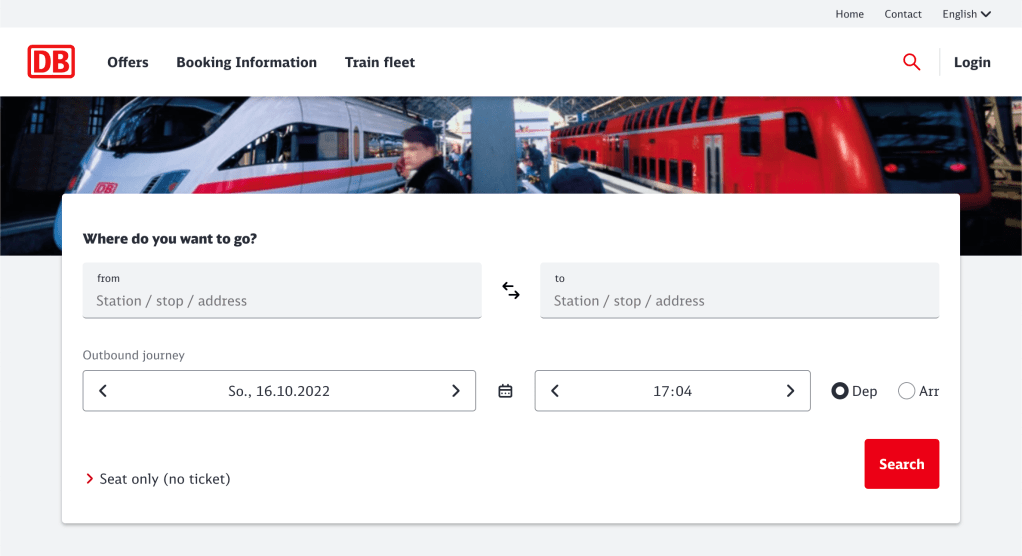Select earlier time arrow
This screenshot has width=1022, height=556.
[555, 391]
